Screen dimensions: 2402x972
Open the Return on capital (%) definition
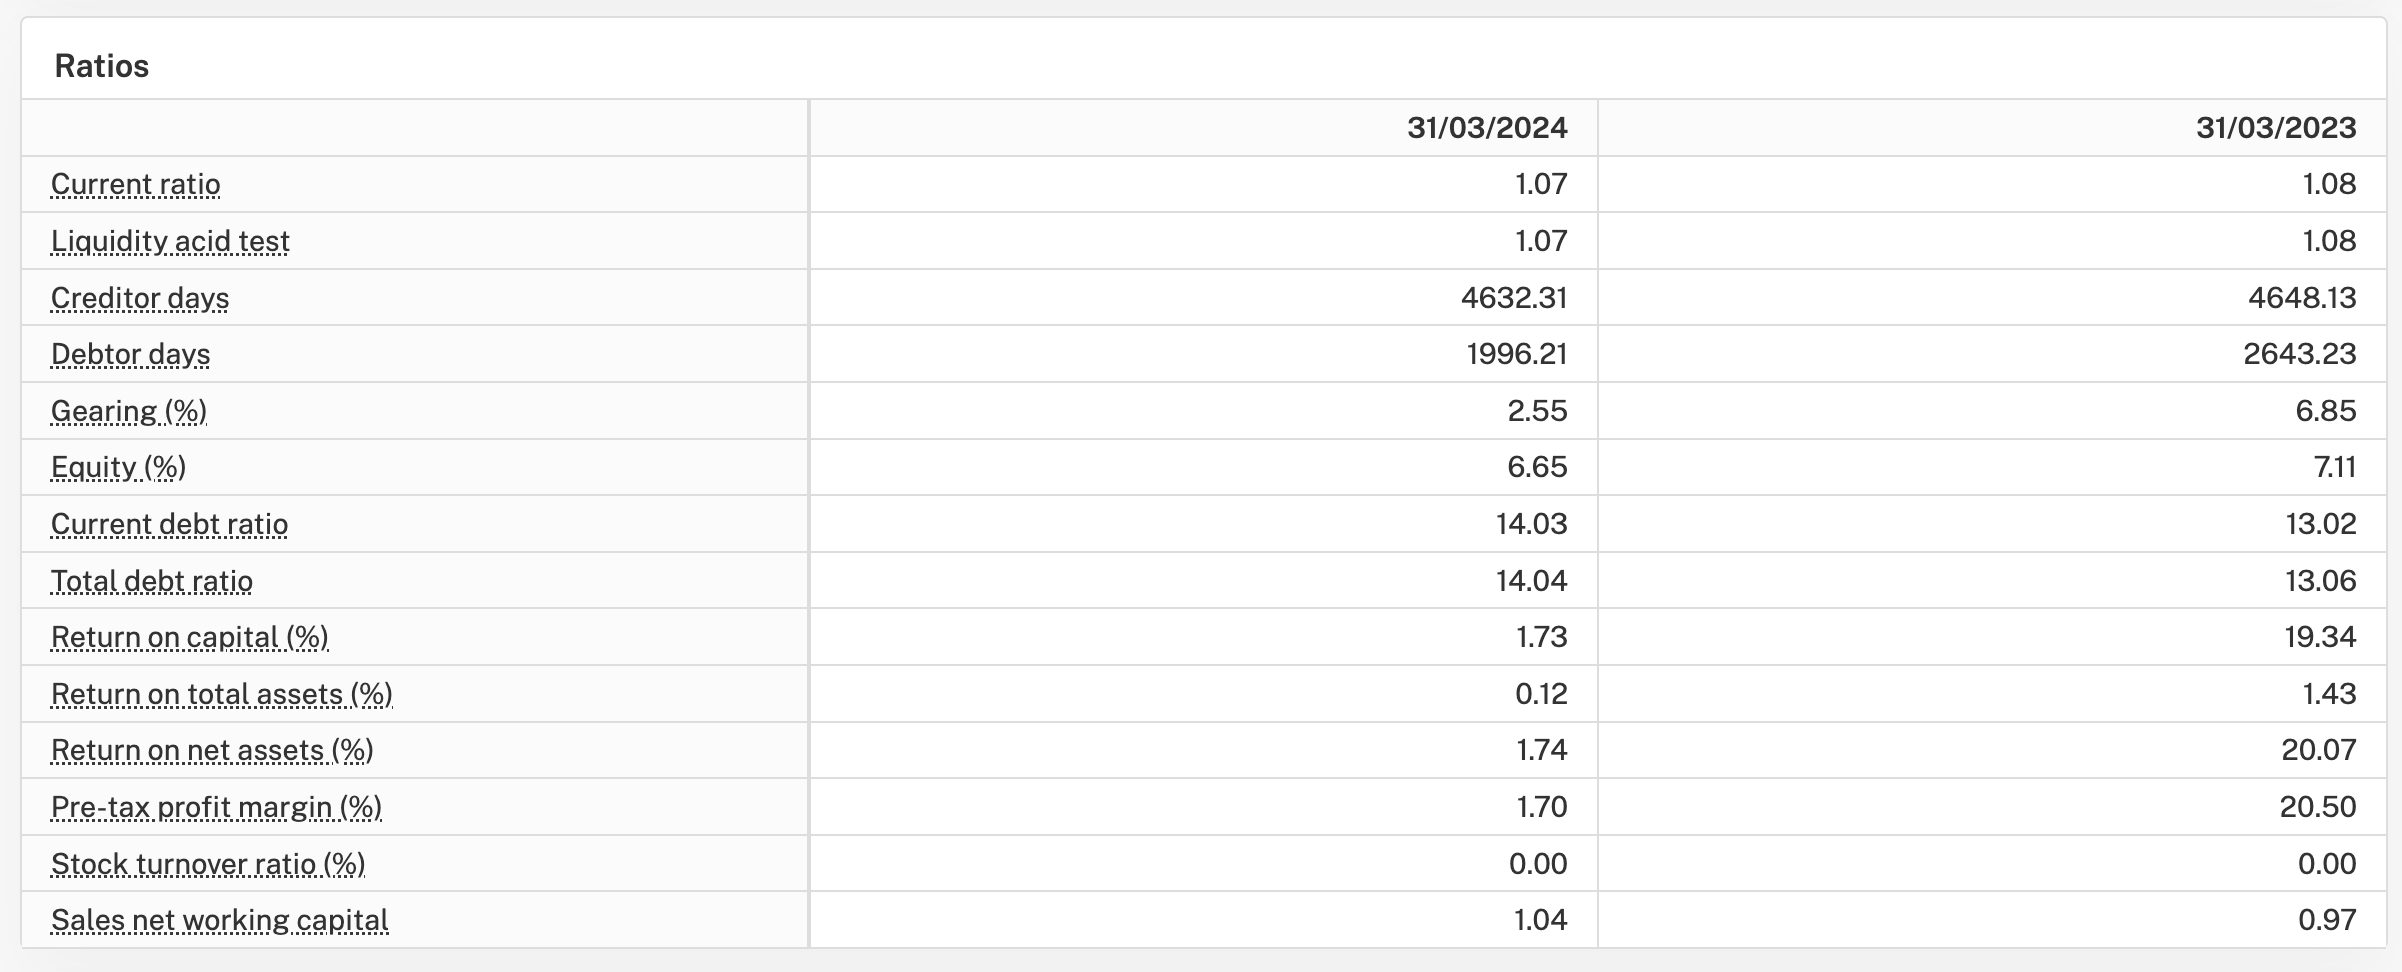click(190, 638)
